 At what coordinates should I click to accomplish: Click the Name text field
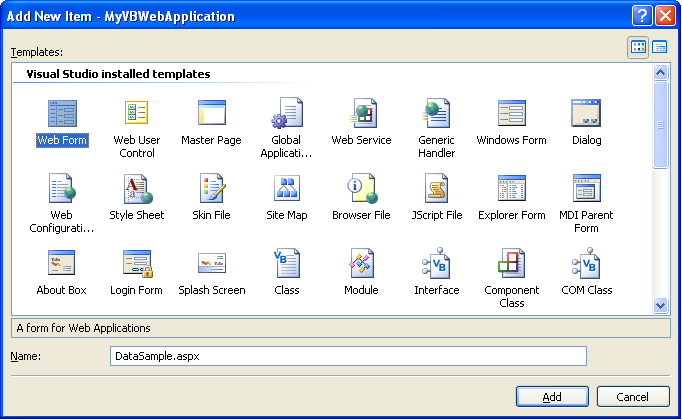point(348,356)
